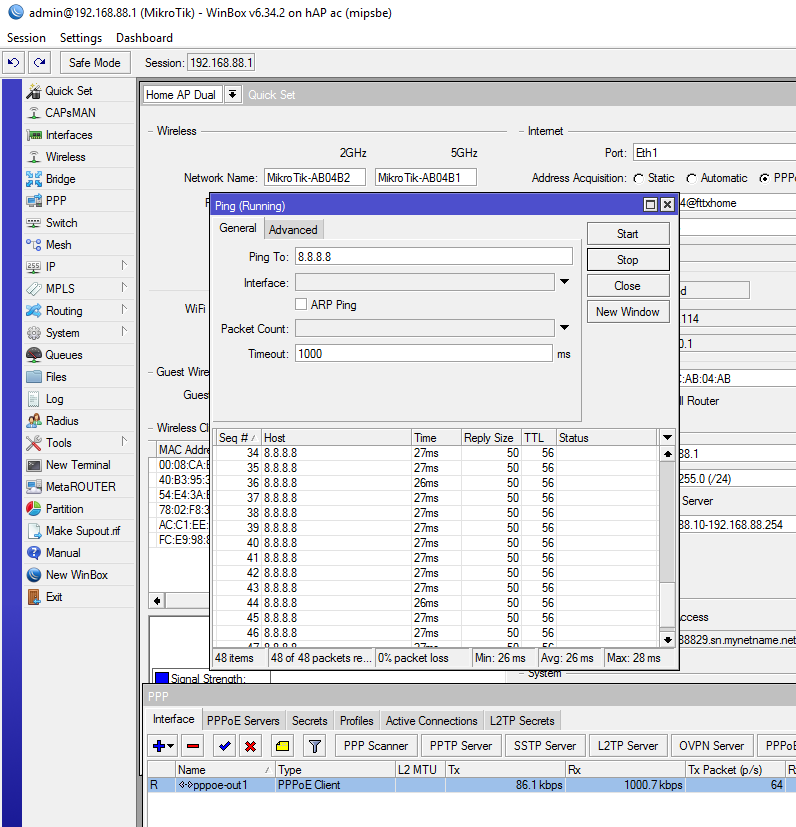Expand the Packet Count dropdown arrow
This screenshot has width=796, height=827.
[x=564, y=328]
